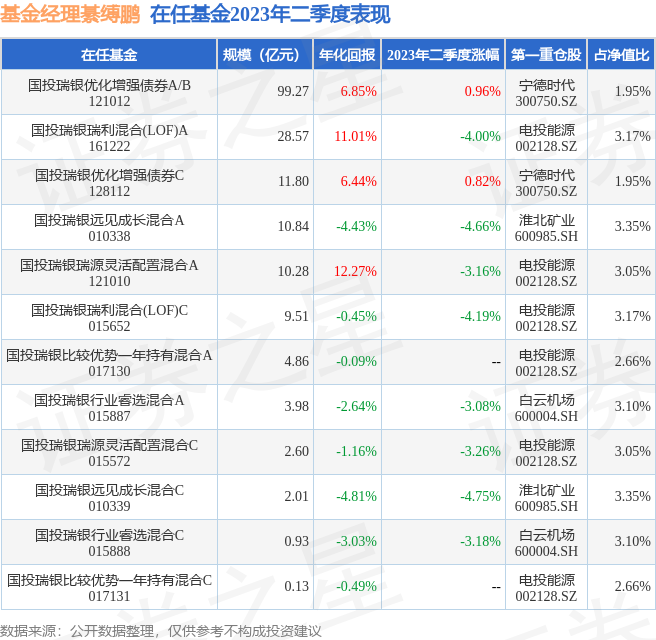
Task: Select fund 国投瑞银行业睿选混合A 015887
Action: coord(109,407)
